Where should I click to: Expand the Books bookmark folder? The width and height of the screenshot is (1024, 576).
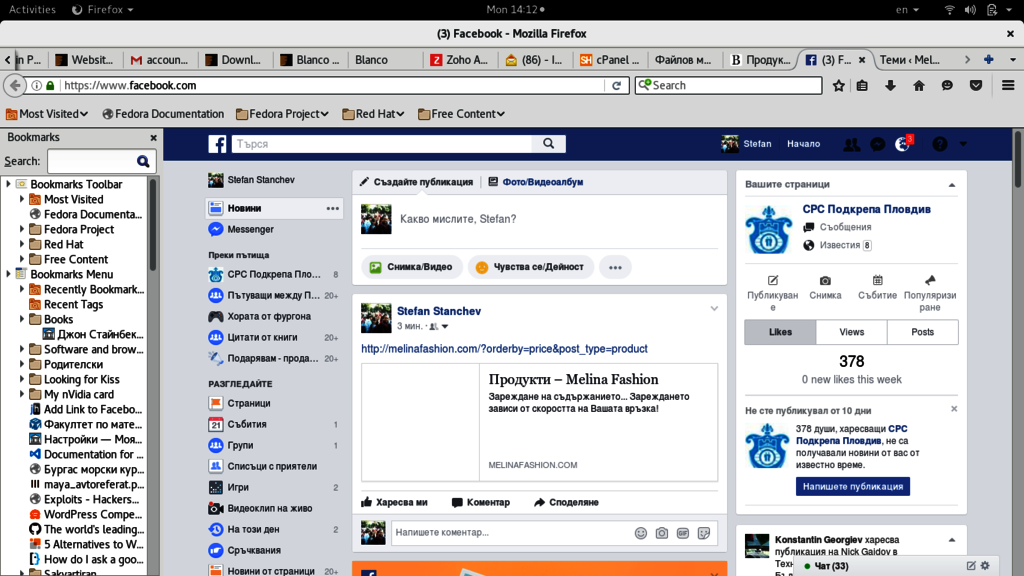[22, 319]
